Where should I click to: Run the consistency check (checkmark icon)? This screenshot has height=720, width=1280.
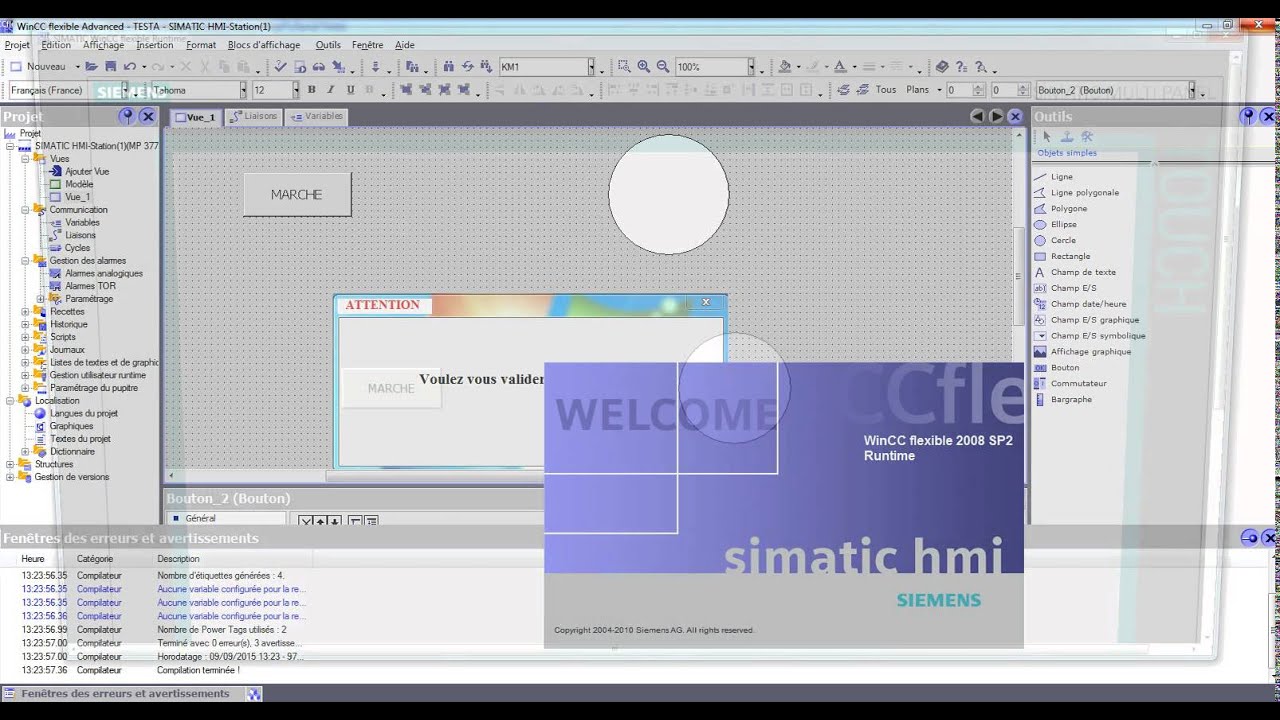coord(280,66)
